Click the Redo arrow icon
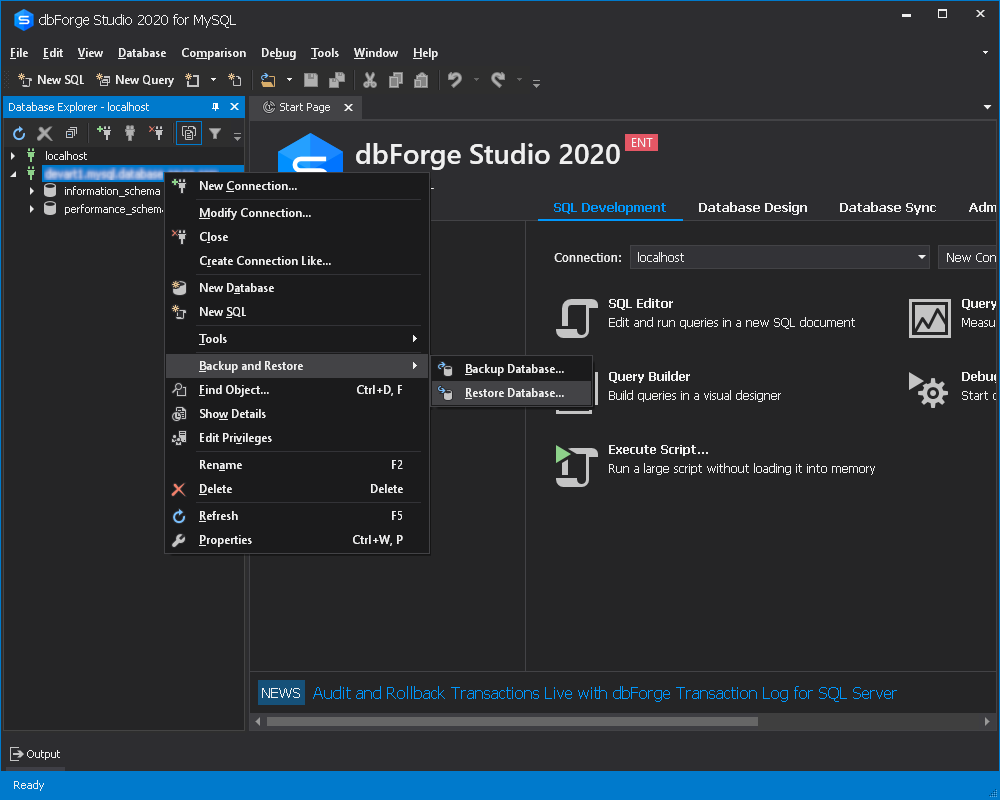The width and height of the screenshot is (1000, 800). tap(498, 80)
